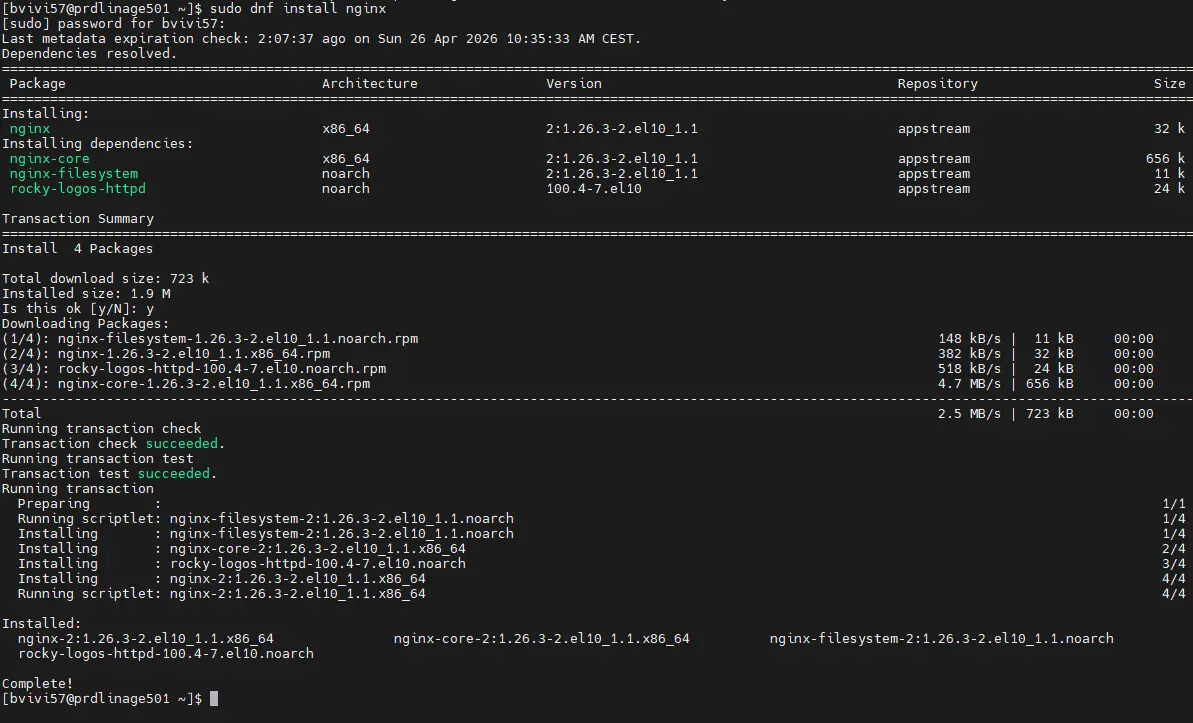Click green 'nginx-filesystem' package name
This screenshot has height=723, width=1193.
pyautogui.click(x=74, y=174)
